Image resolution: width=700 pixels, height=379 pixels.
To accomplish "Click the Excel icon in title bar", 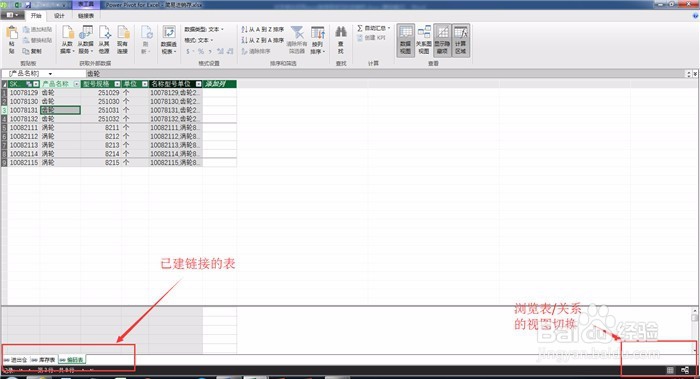I will pos(17,4).
